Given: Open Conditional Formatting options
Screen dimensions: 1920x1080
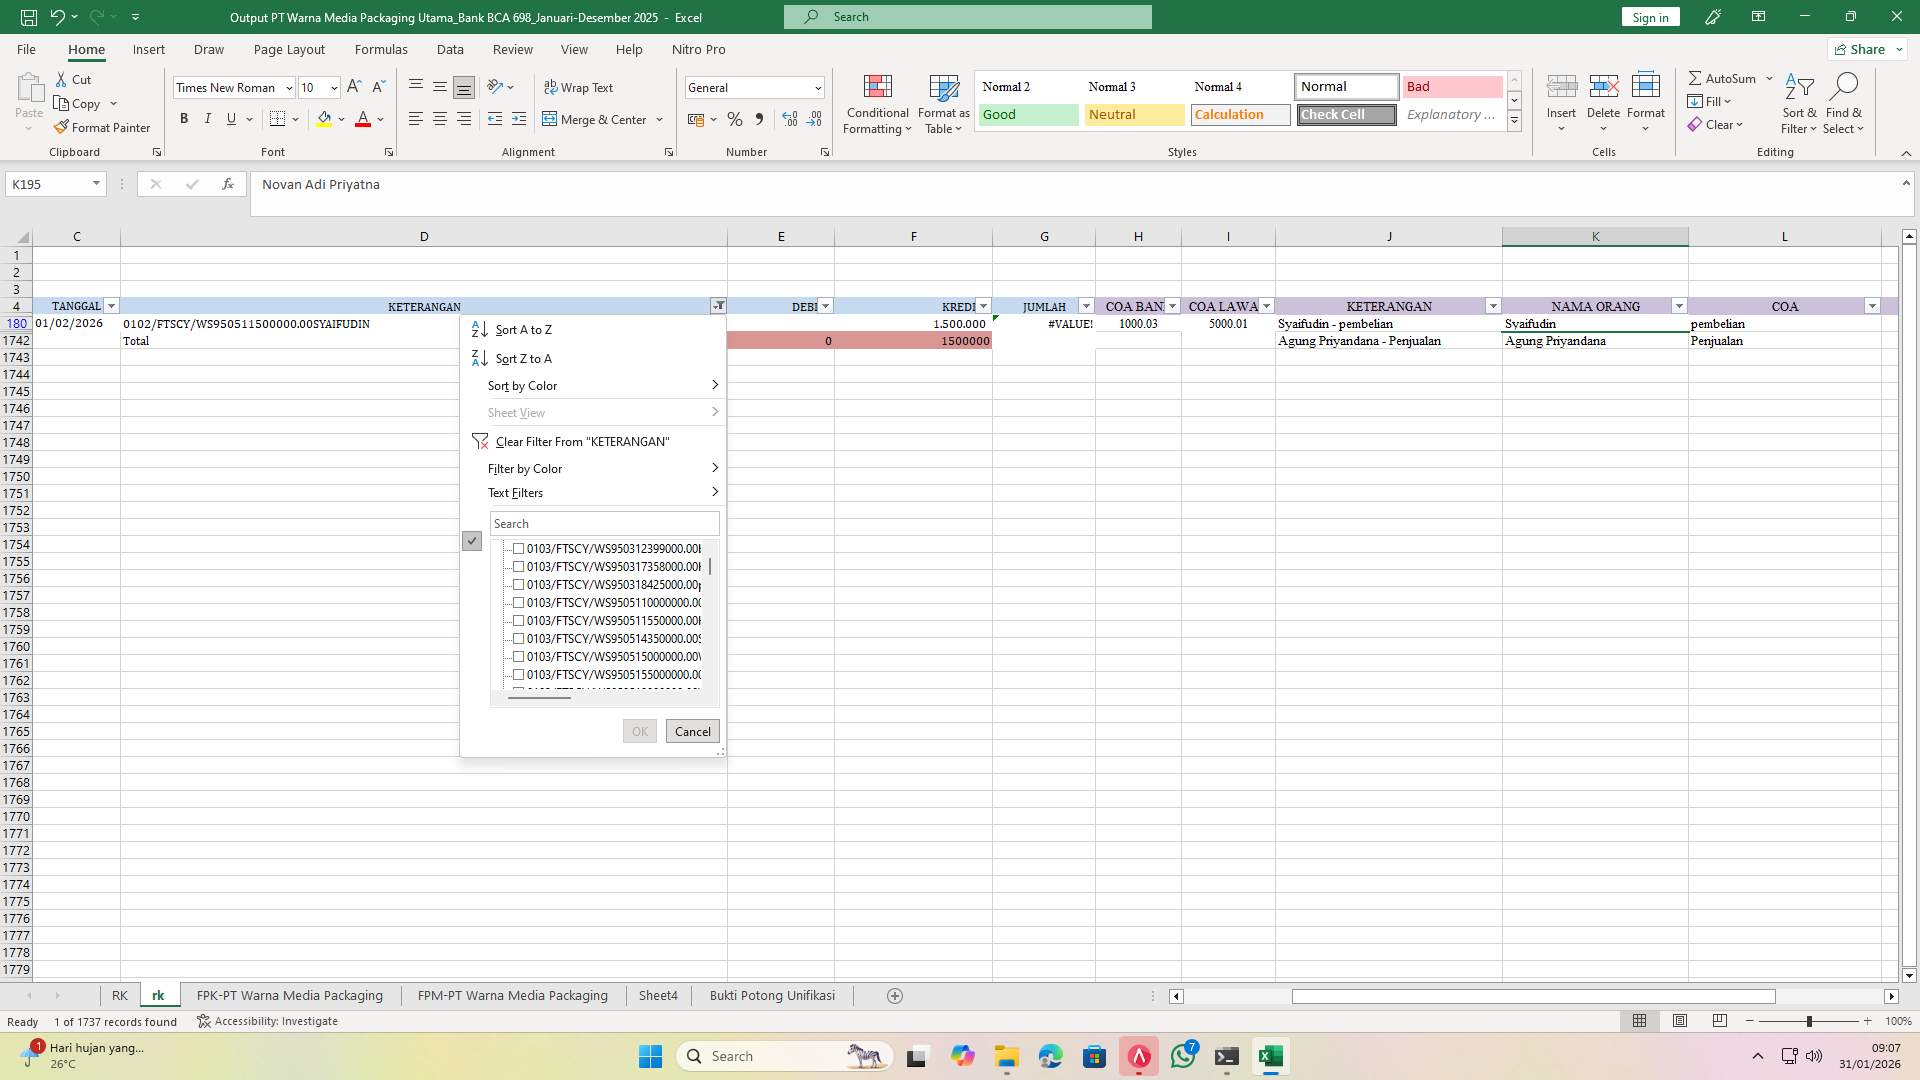Looking at the screenshot, I should coord(877,103).
